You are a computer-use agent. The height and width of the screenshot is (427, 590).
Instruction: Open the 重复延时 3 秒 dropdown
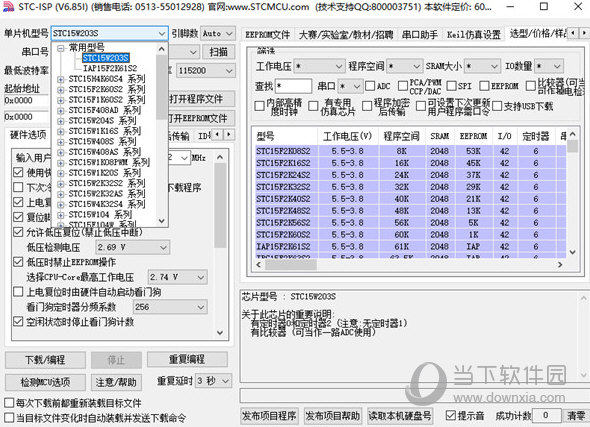(x=213, y=381)
